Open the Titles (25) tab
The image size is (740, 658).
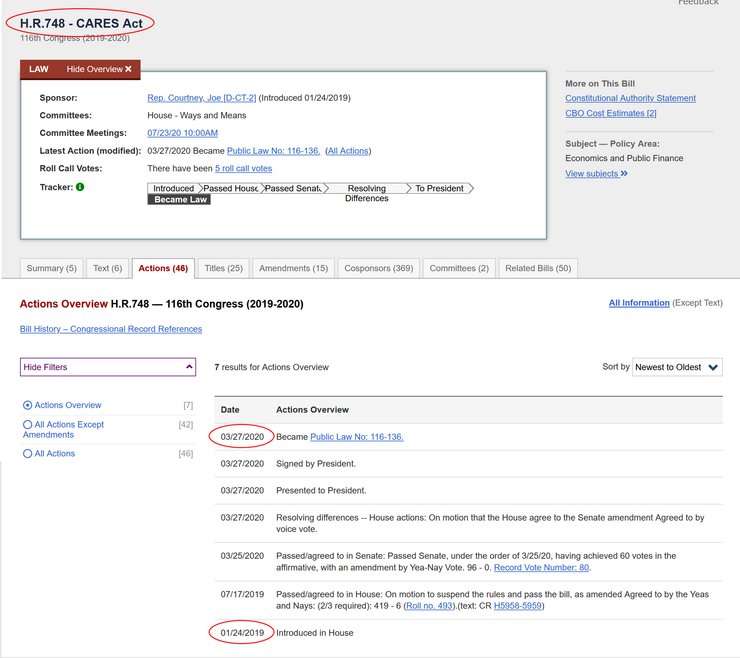point(224,268)
